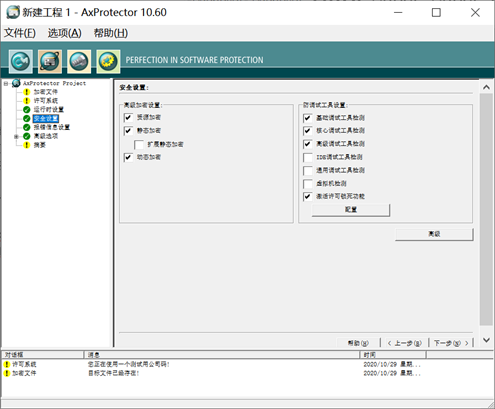The height and width of the screenshot is (409, 495).
Task: Click message about 测试用公司码
Action: click(129, 364)
